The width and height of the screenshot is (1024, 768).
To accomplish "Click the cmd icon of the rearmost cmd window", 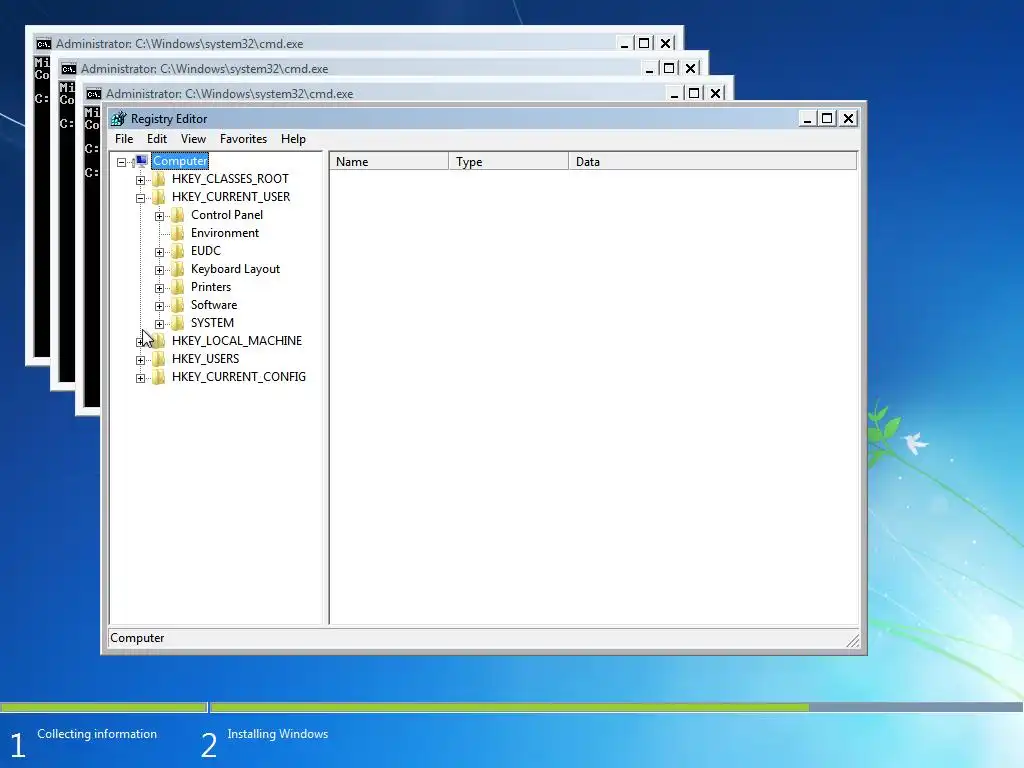I will (x=44, y=44).
